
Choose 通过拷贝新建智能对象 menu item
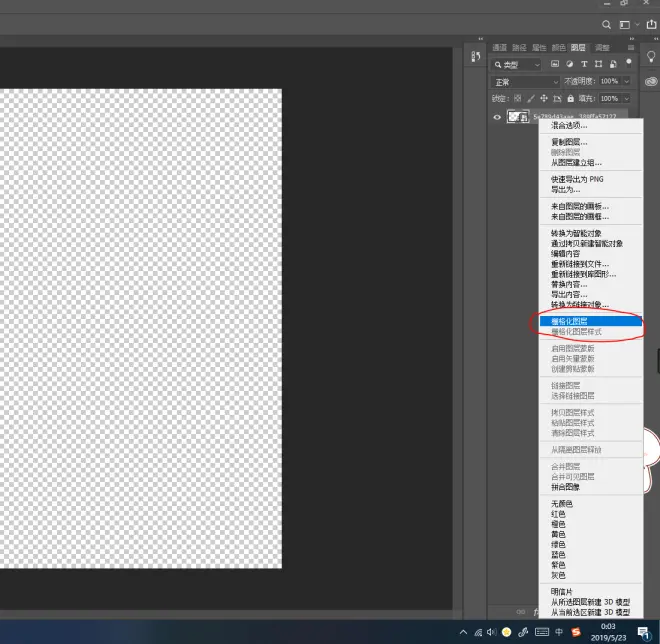[x=591, y=243]
